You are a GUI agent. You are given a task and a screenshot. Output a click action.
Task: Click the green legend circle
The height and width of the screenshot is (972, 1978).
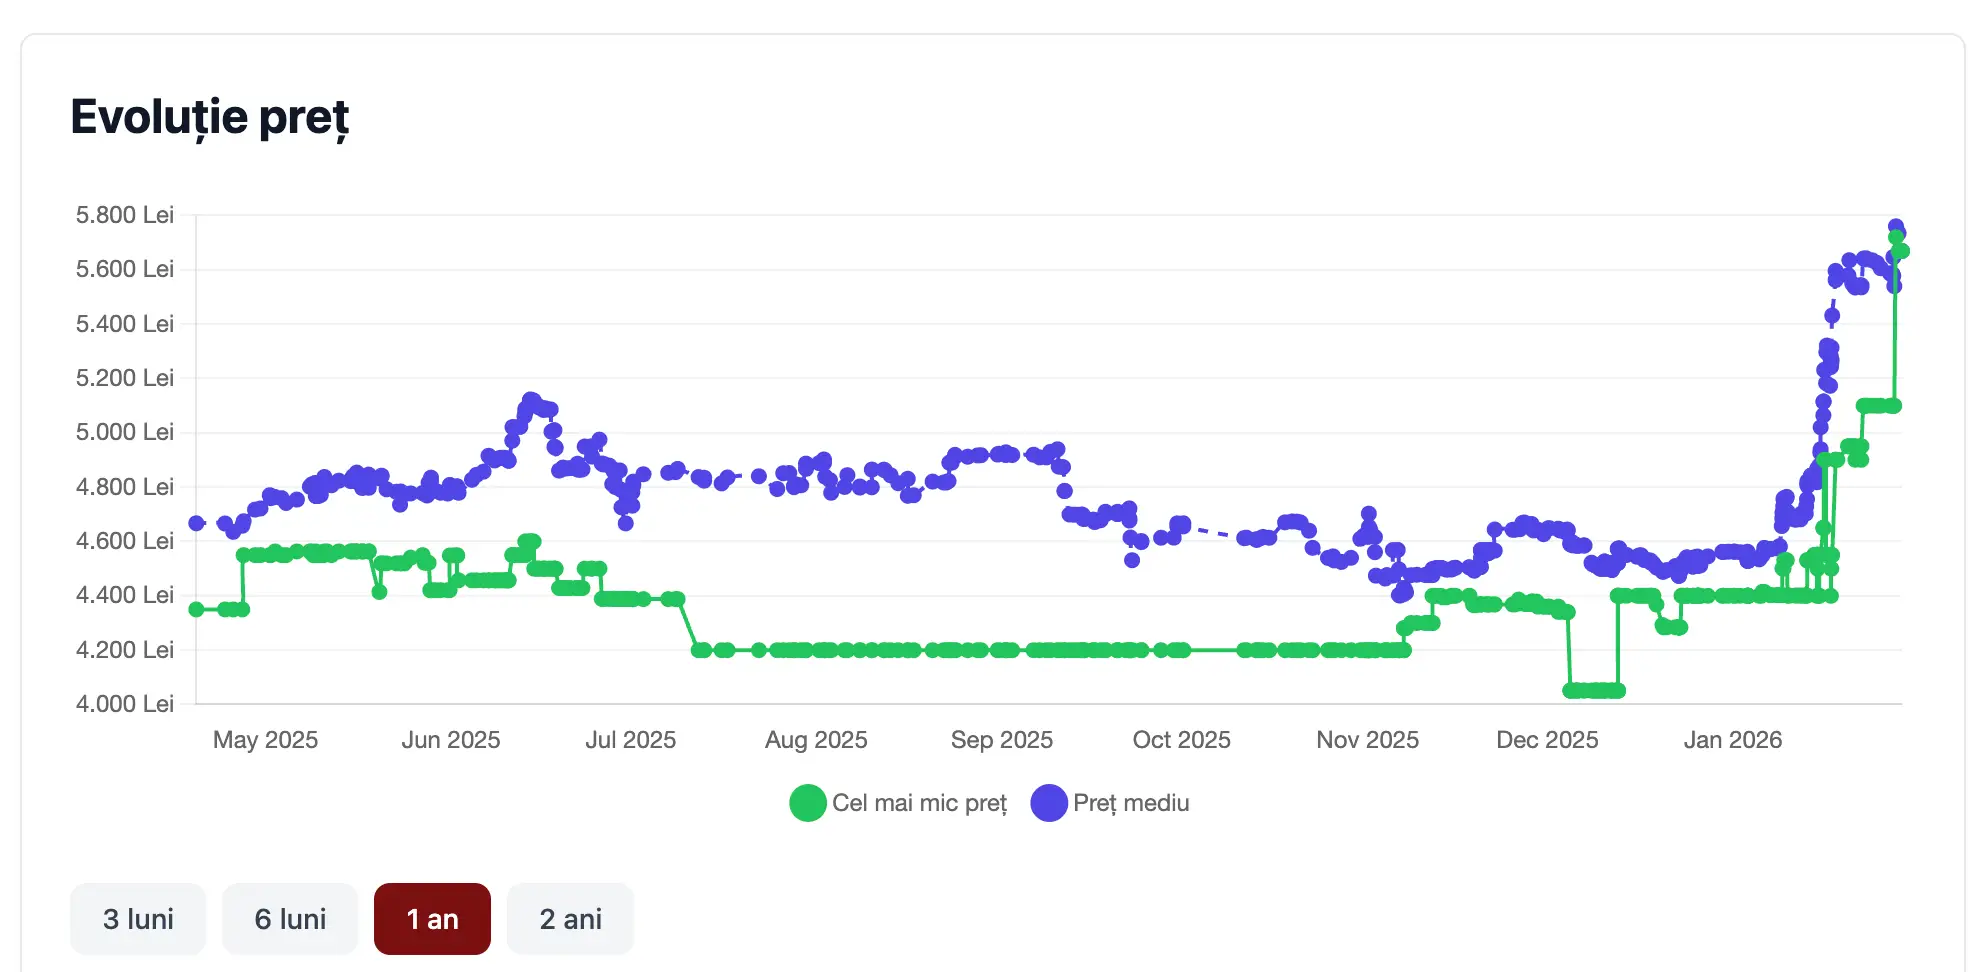coord(807,803)
